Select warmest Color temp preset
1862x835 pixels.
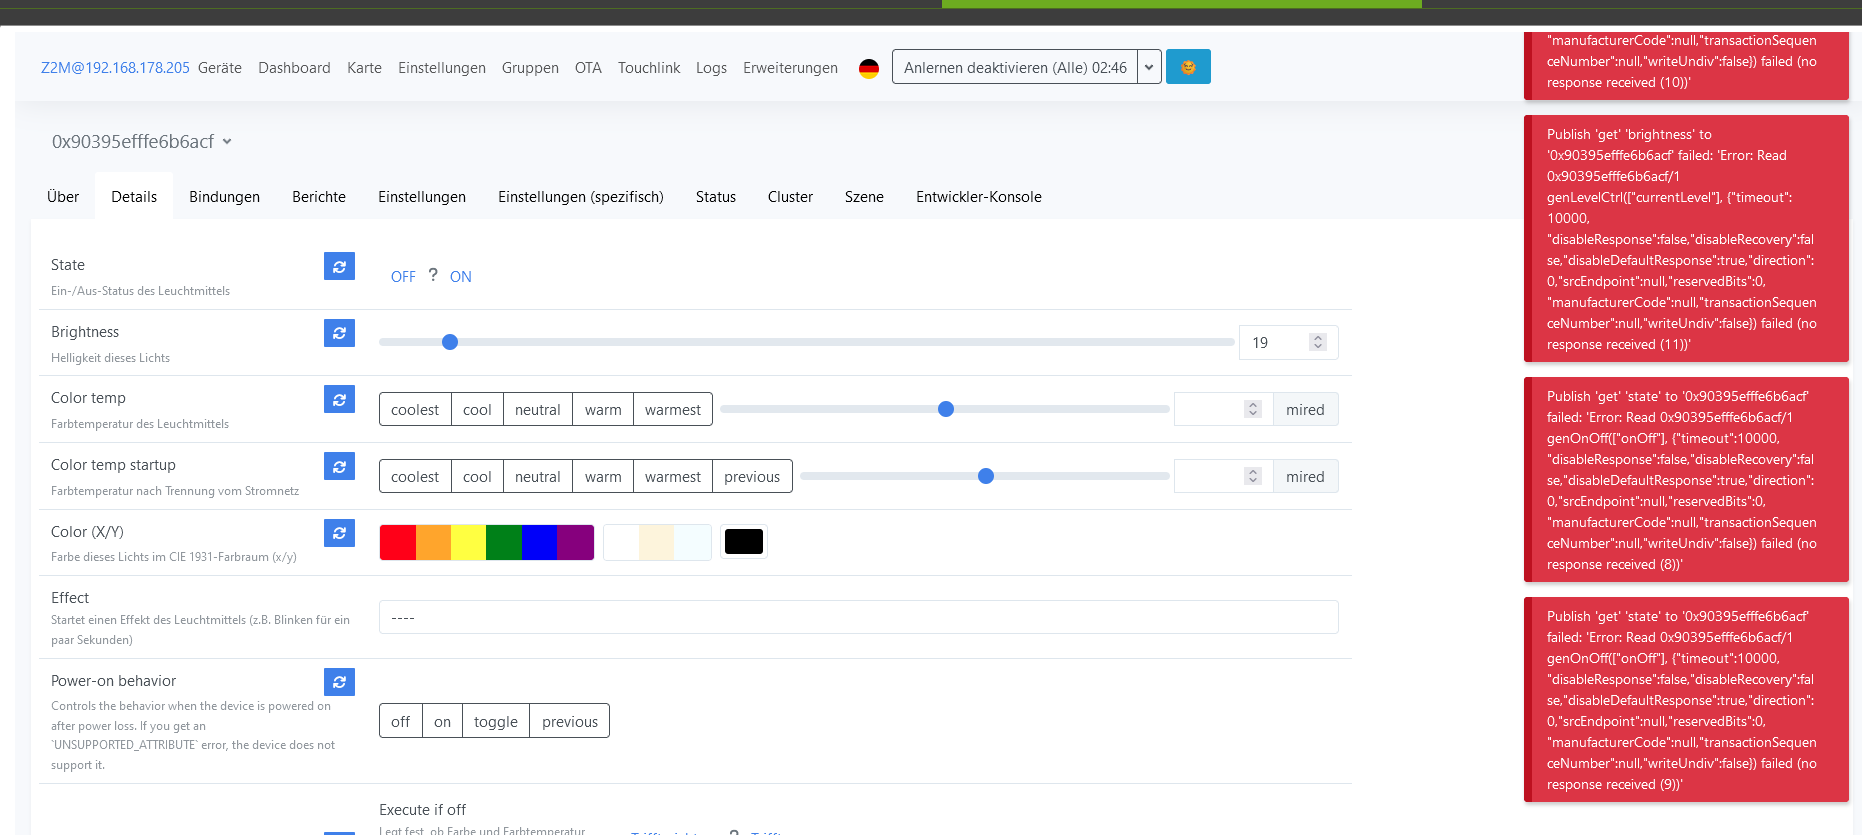[x=672, y=410]
